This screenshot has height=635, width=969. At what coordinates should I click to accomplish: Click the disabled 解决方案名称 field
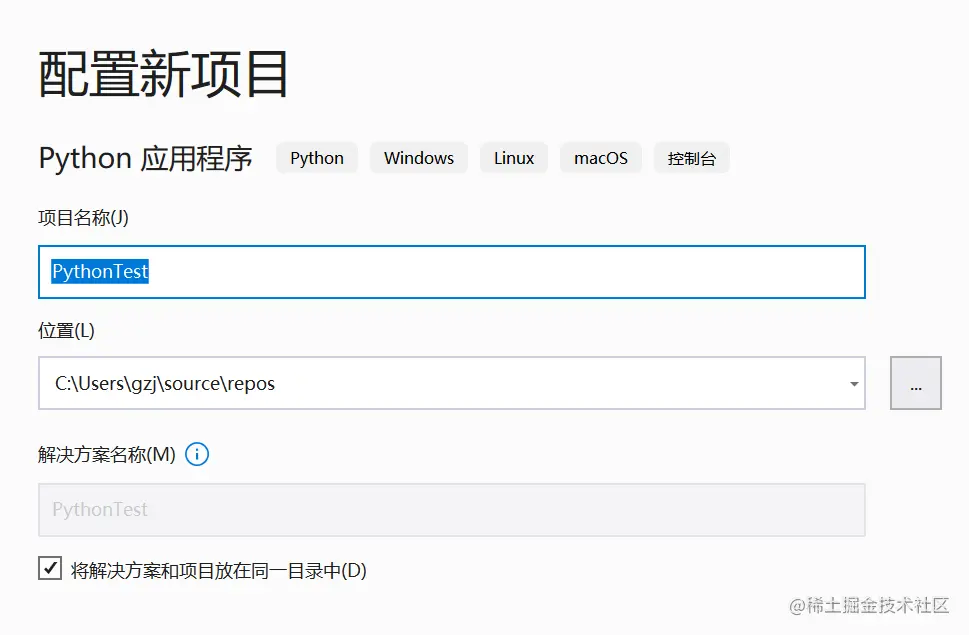(x=452, y=510)
